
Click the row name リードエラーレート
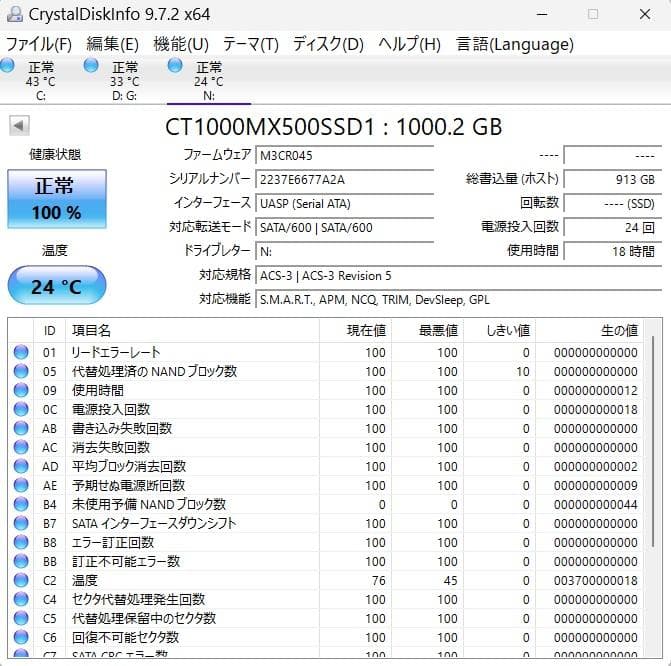(x=116, y=352)
